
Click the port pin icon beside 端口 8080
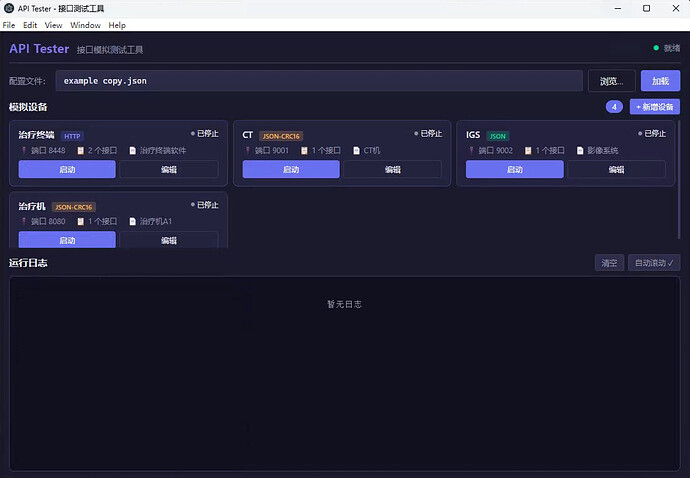[24, 221]
